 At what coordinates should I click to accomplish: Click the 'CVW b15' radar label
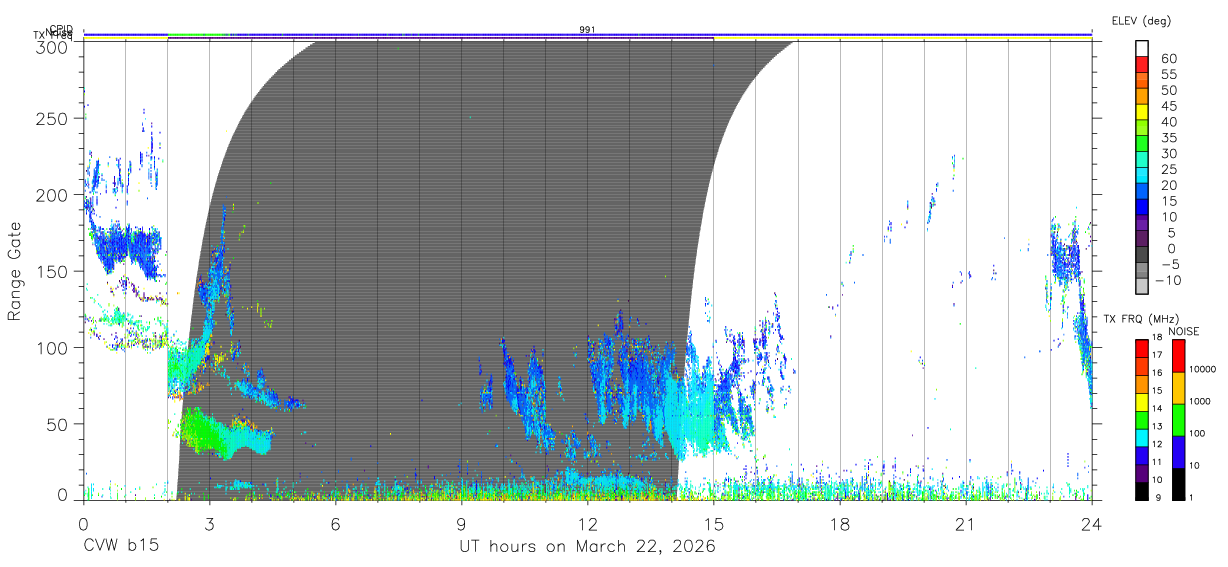120,547
